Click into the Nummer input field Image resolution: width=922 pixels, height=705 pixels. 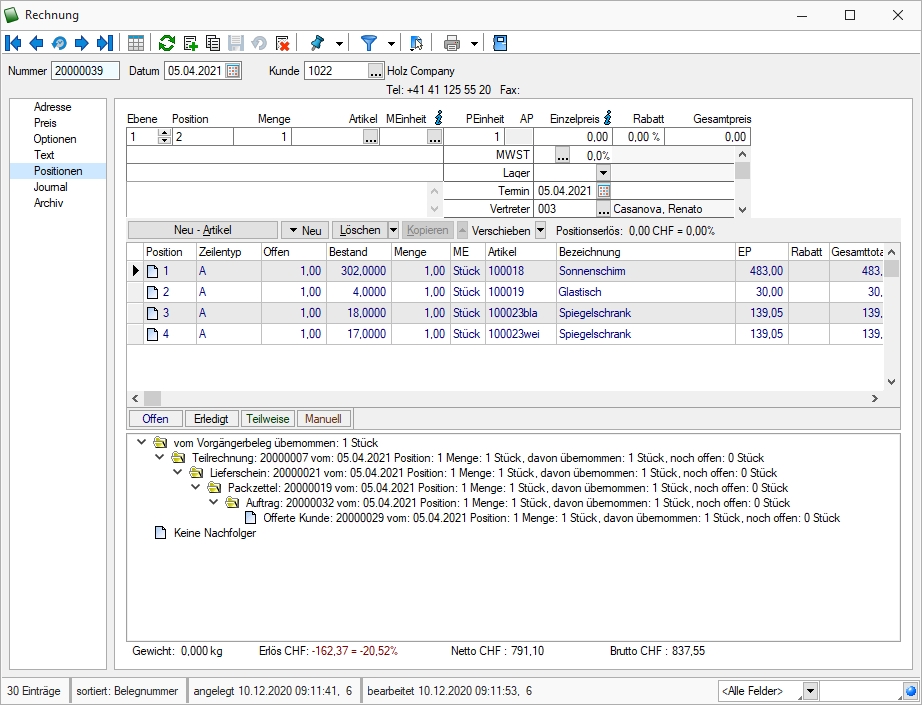[x=85, y=71]
